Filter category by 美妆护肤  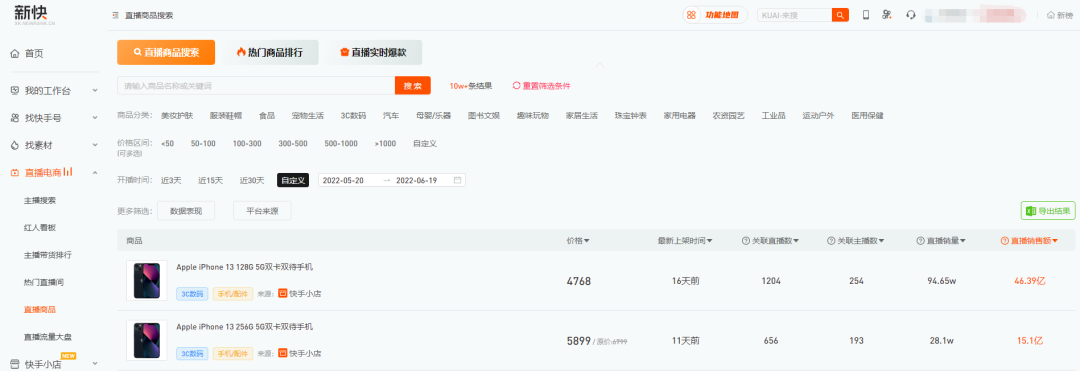(x=177, y=116)
